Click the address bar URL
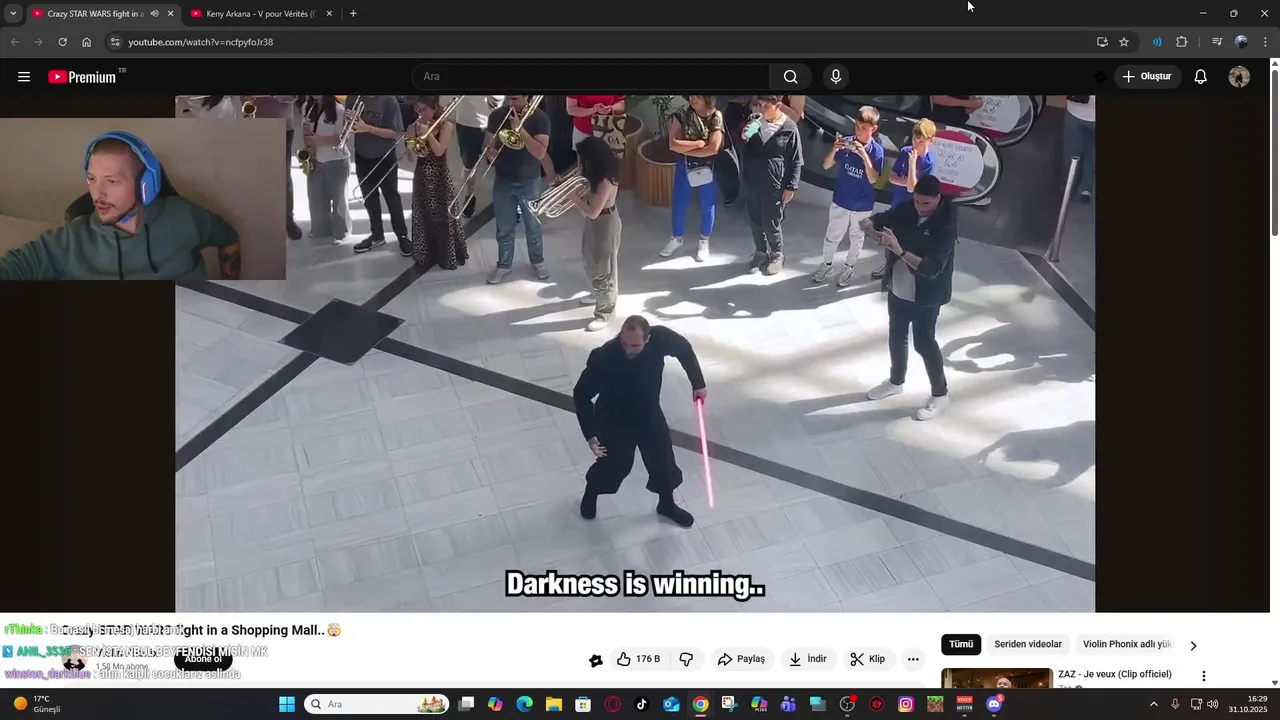The width and height of the screenshot is (1280, 720). click(x=201, y=42)
